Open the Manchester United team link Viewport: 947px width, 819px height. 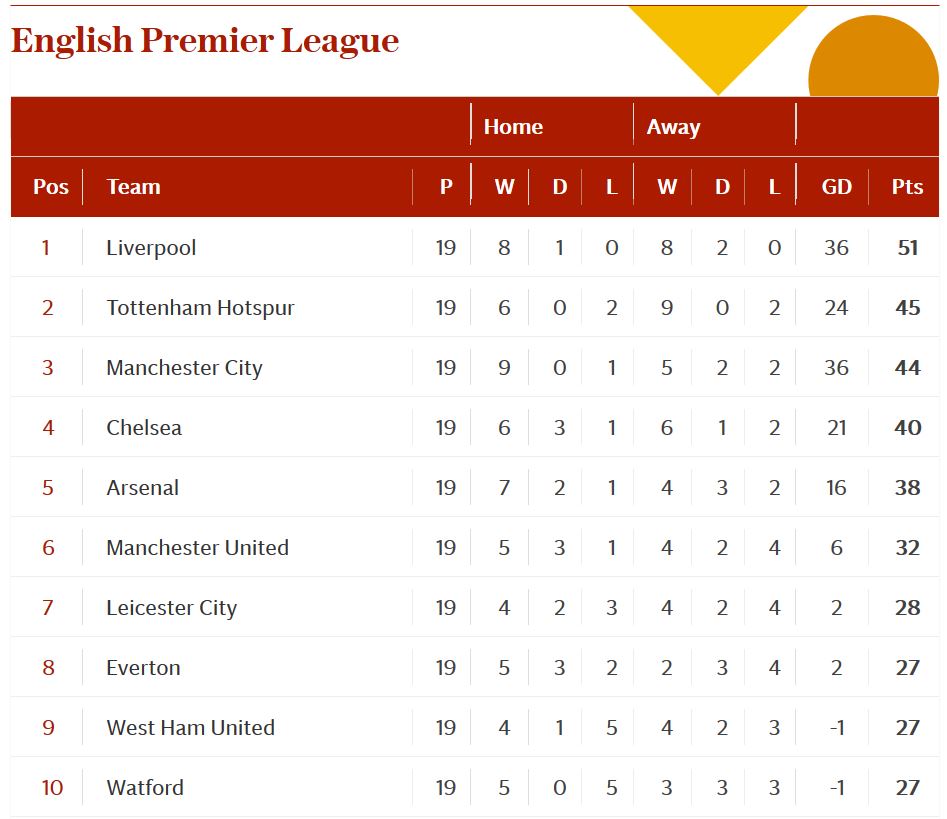pos(197,548)
